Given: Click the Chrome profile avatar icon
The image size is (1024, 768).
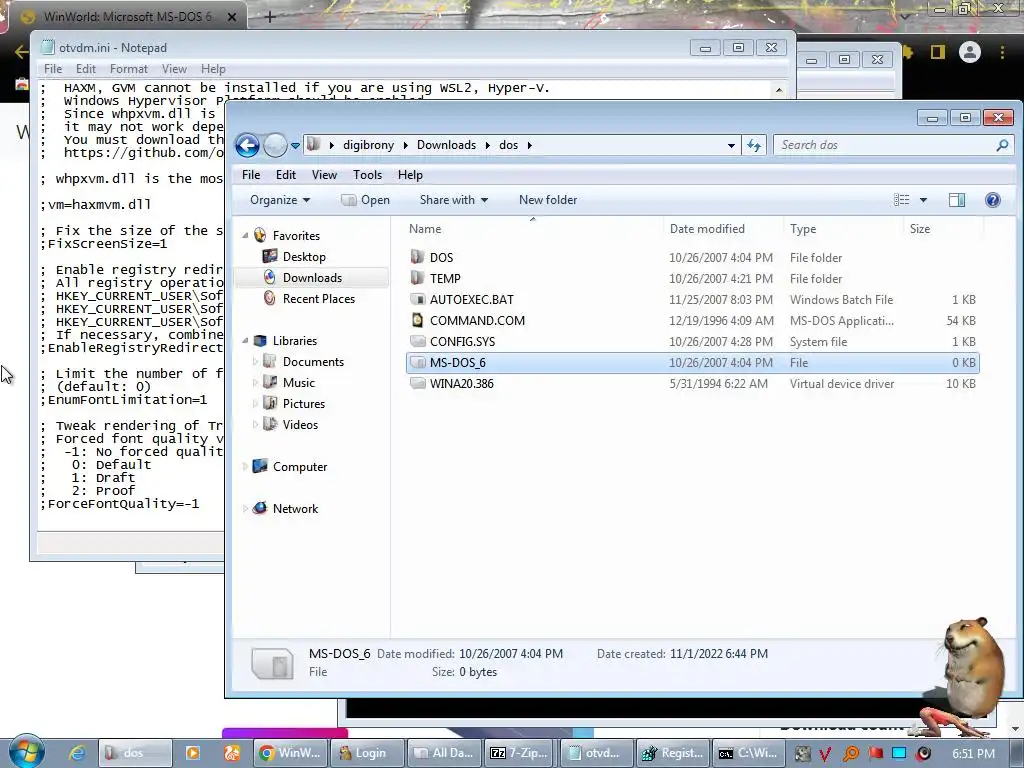Looking at the screenshot, I should (x=970, y=52).
